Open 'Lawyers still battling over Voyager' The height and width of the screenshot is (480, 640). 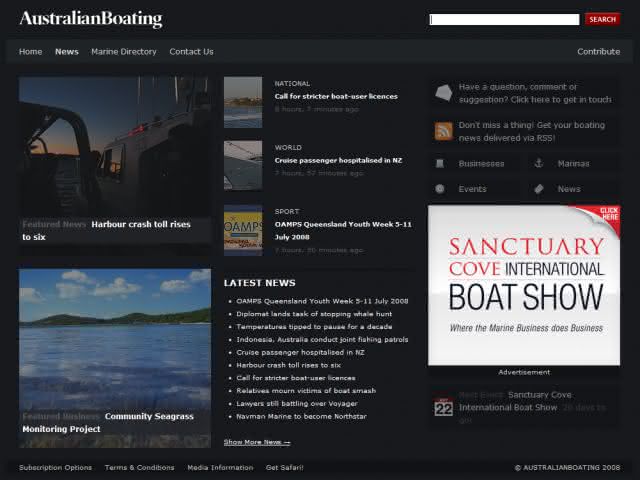point(297,404)
